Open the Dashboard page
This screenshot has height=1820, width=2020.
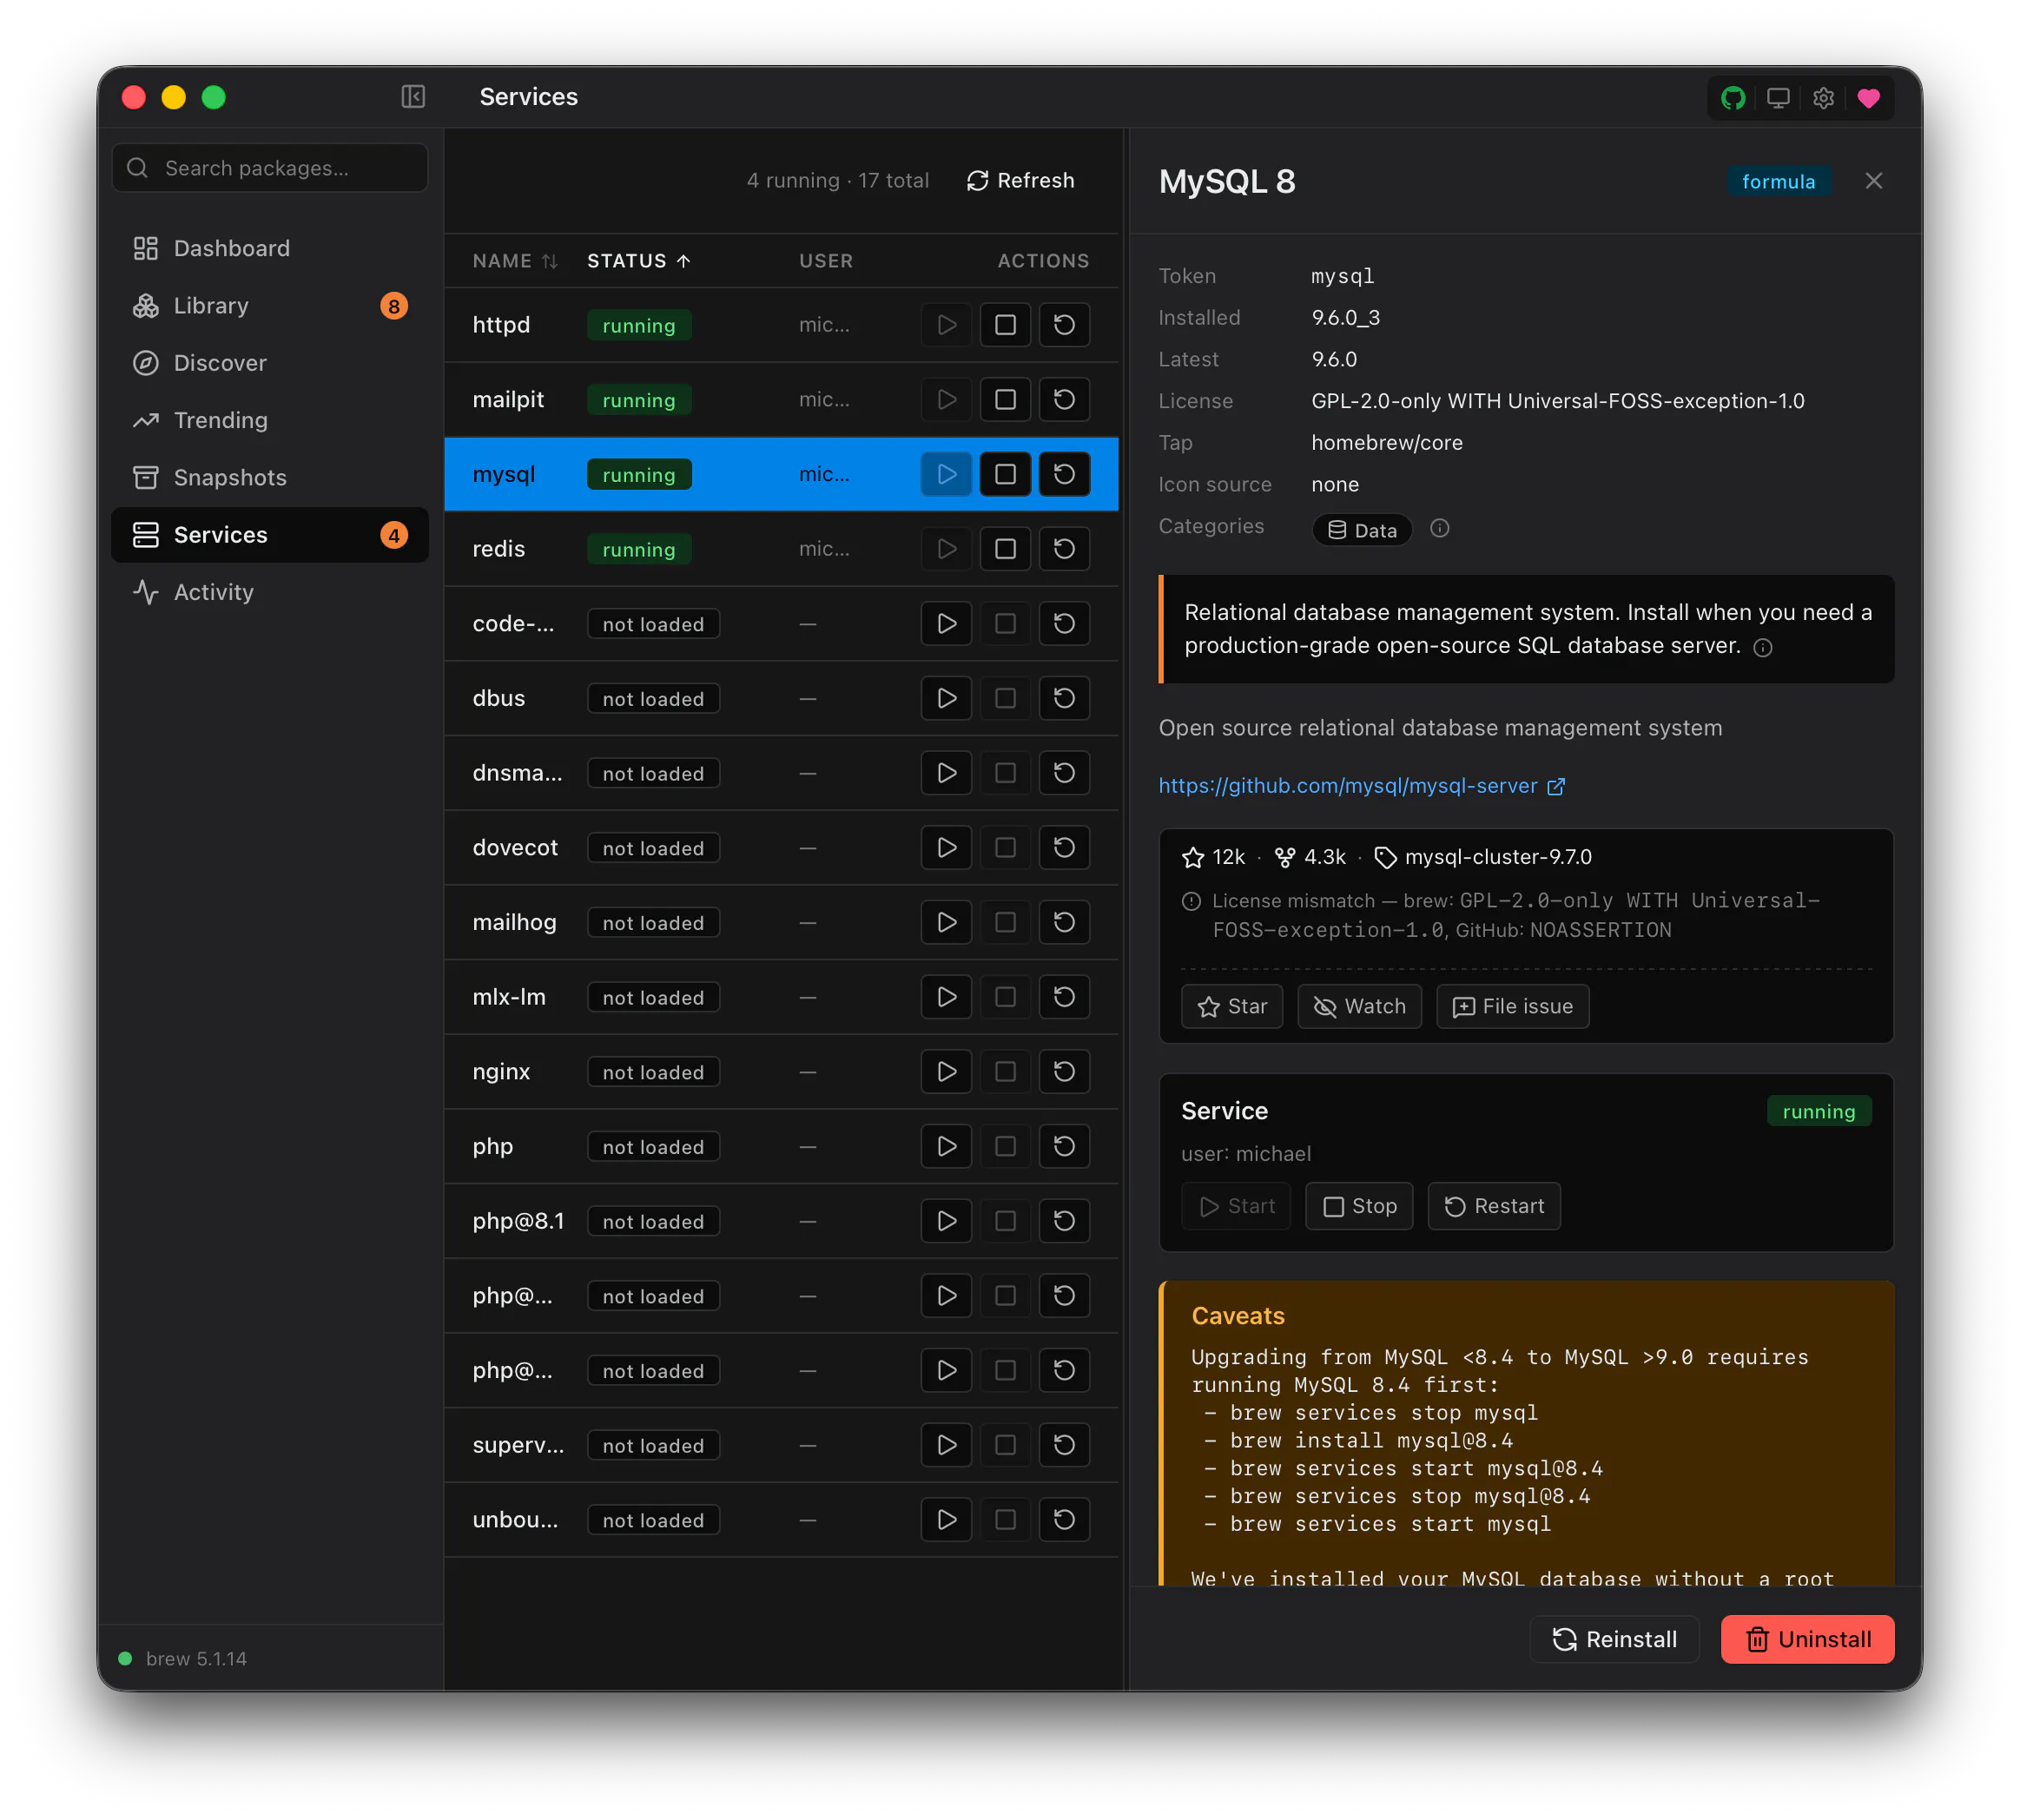[270, 248]
